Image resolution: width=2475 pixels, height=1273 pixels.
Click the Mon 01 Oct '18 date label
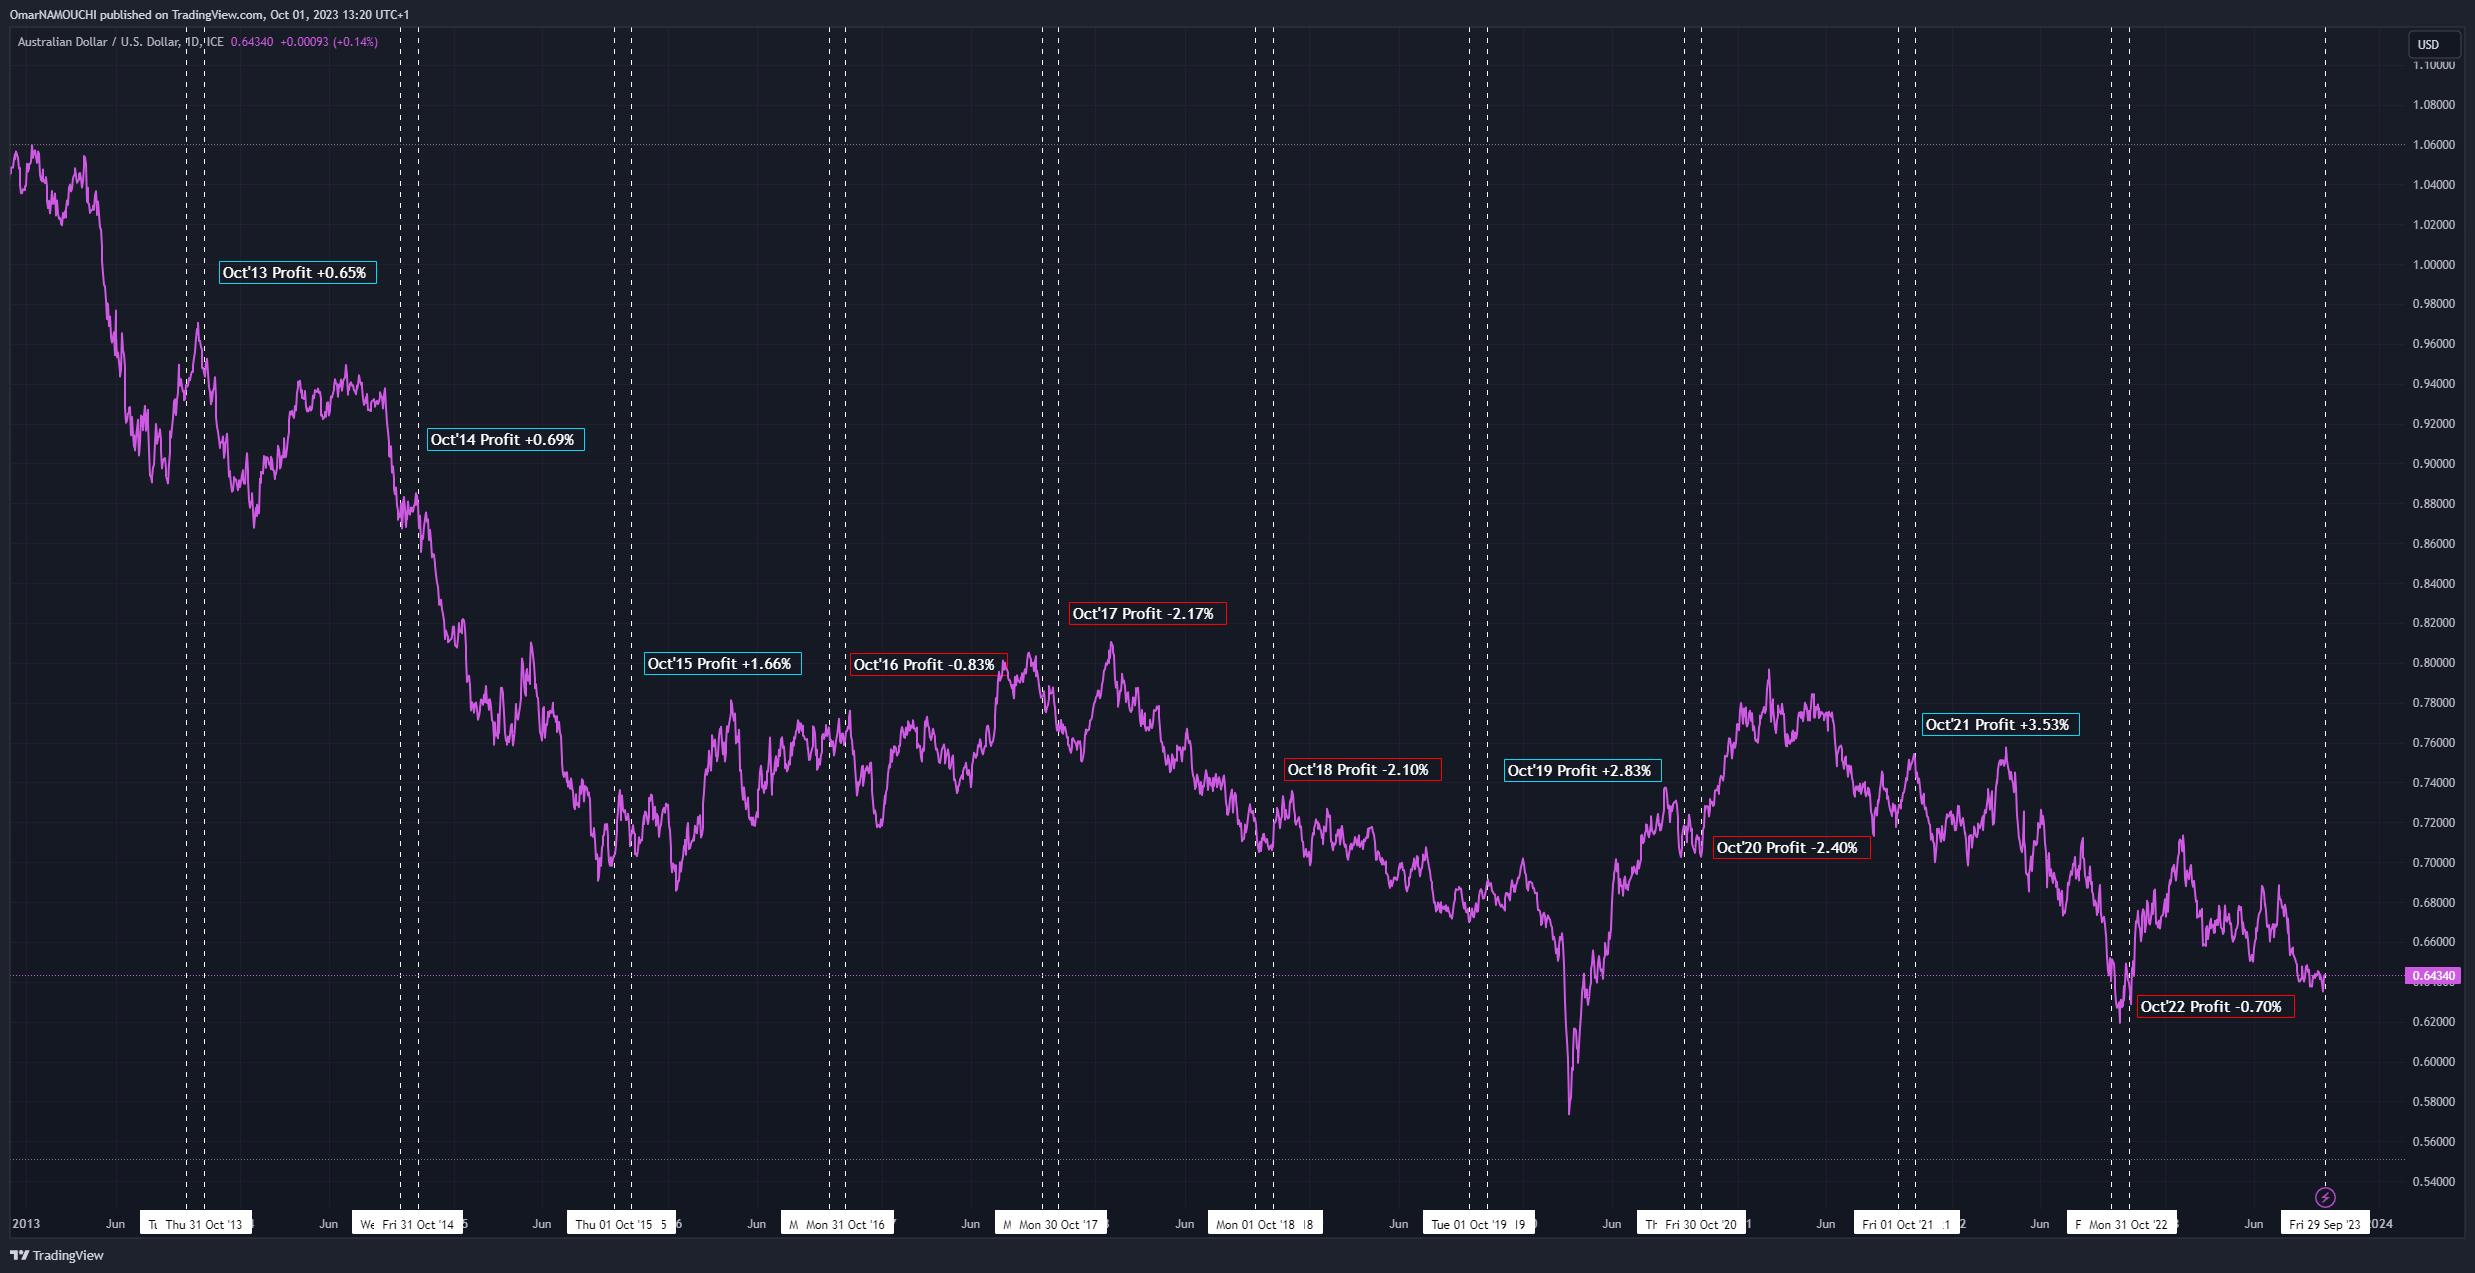tap(1255, 1224)
